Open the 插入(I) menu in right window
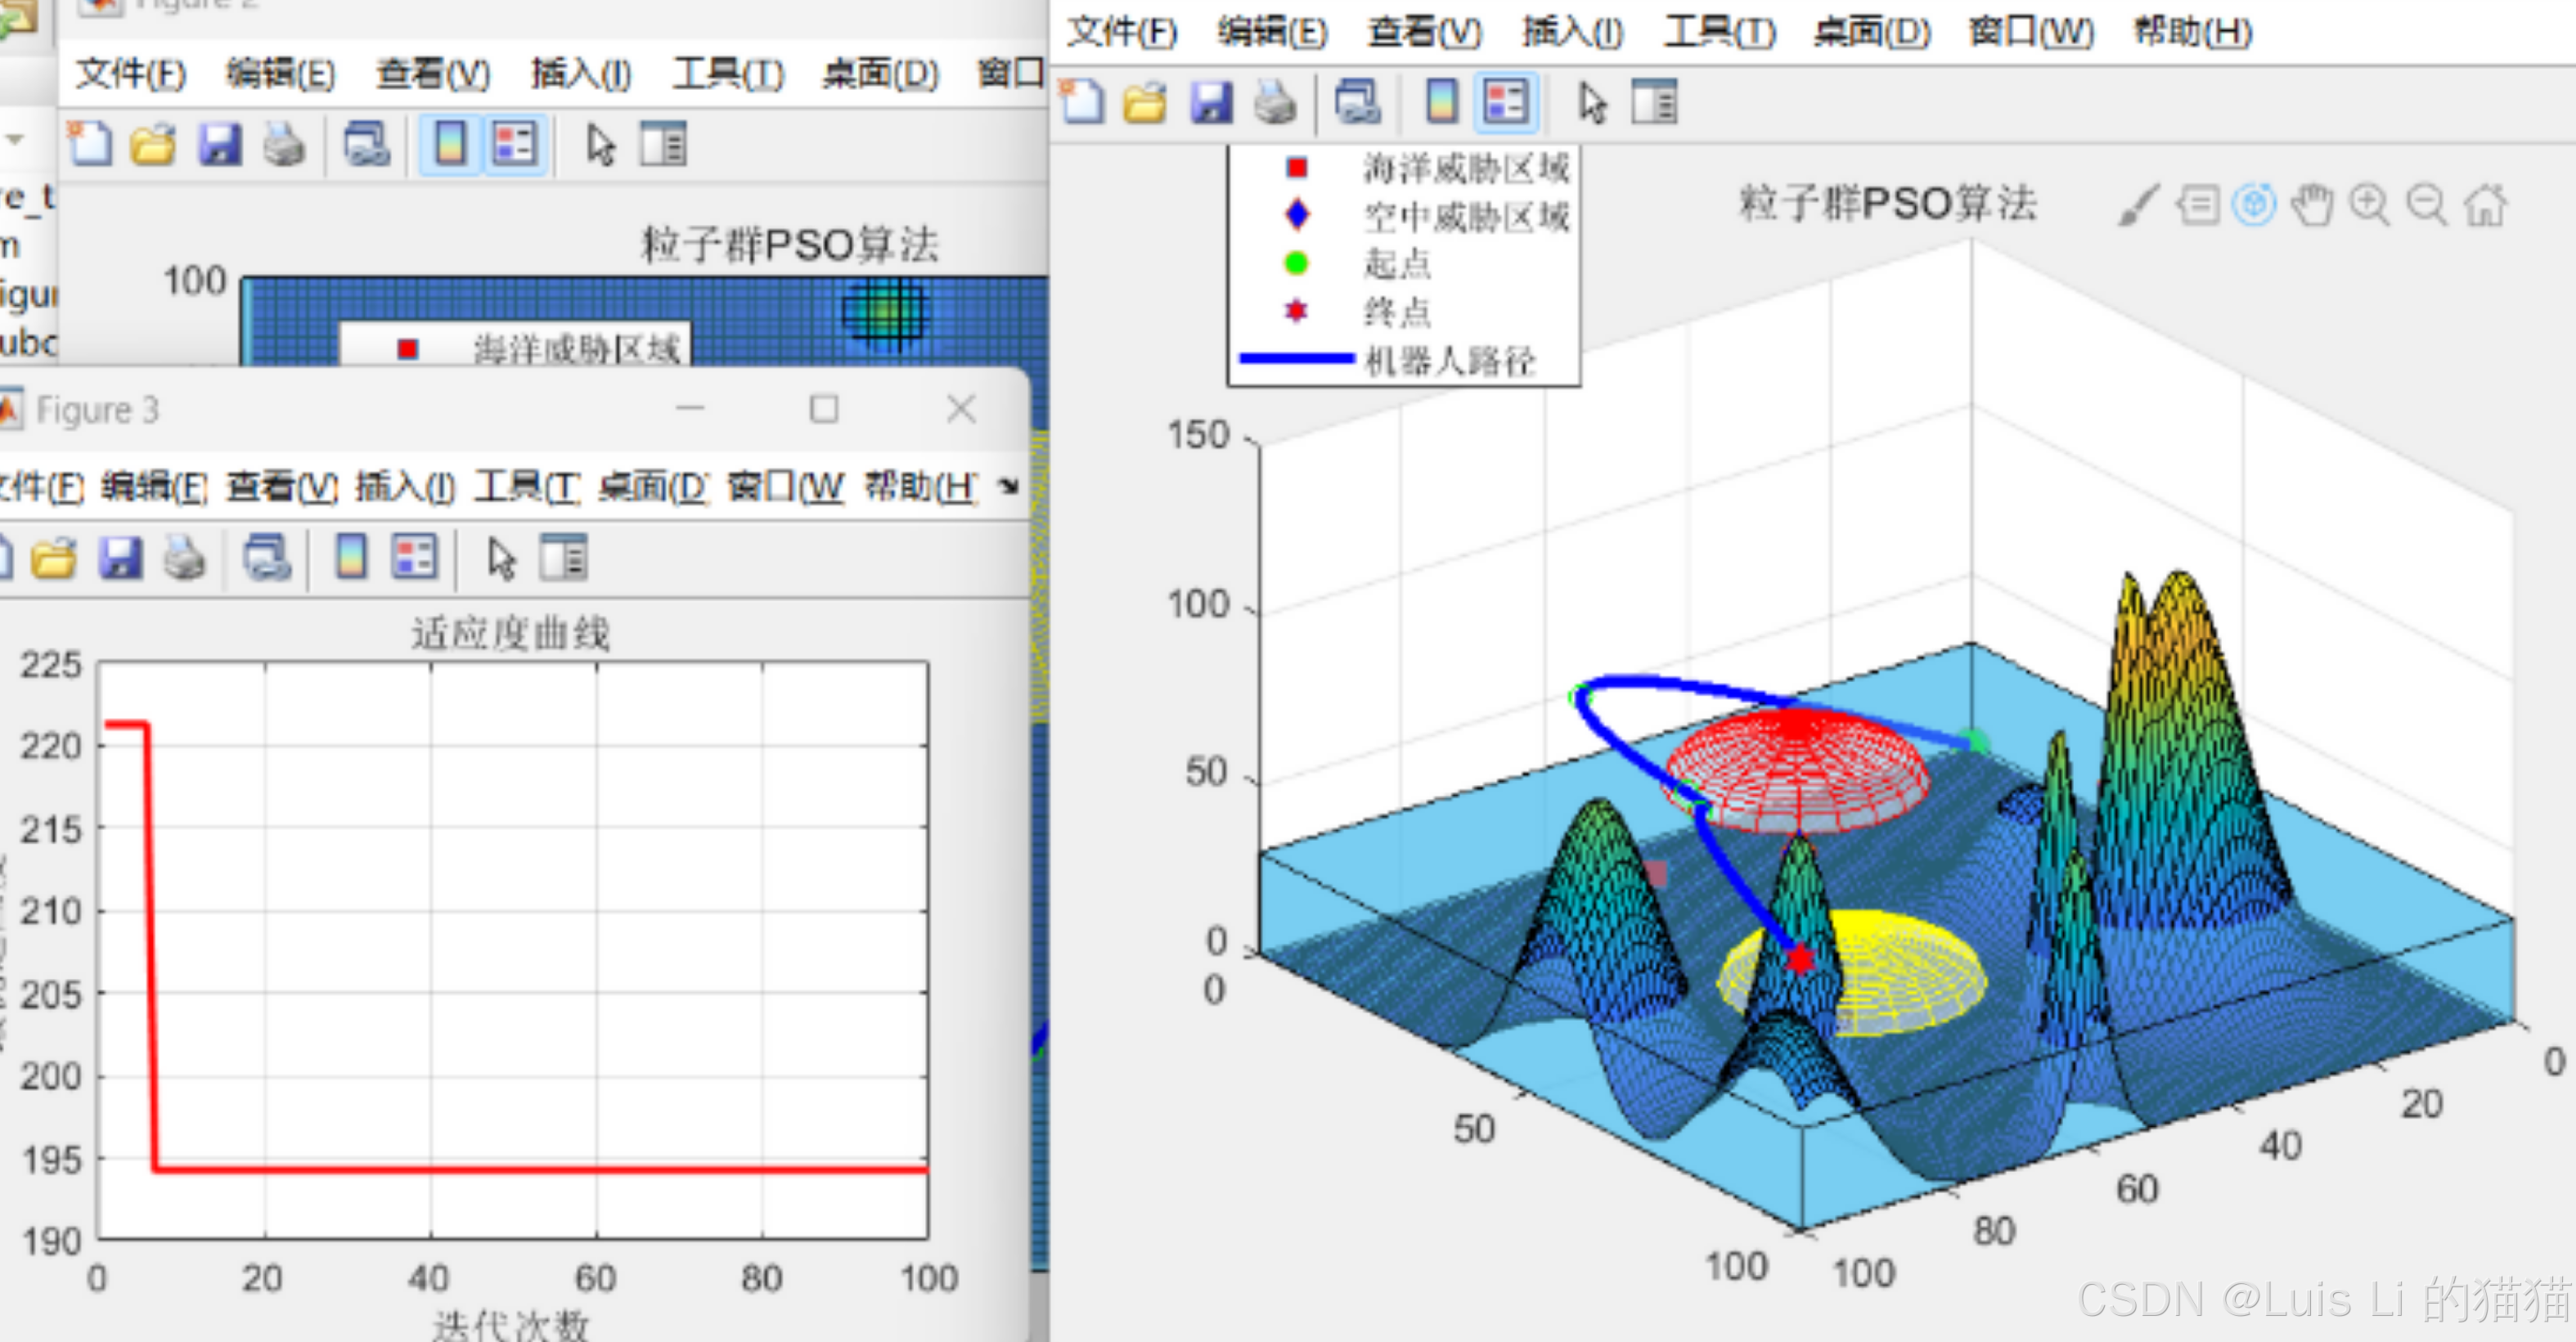 click(1572, 32)
